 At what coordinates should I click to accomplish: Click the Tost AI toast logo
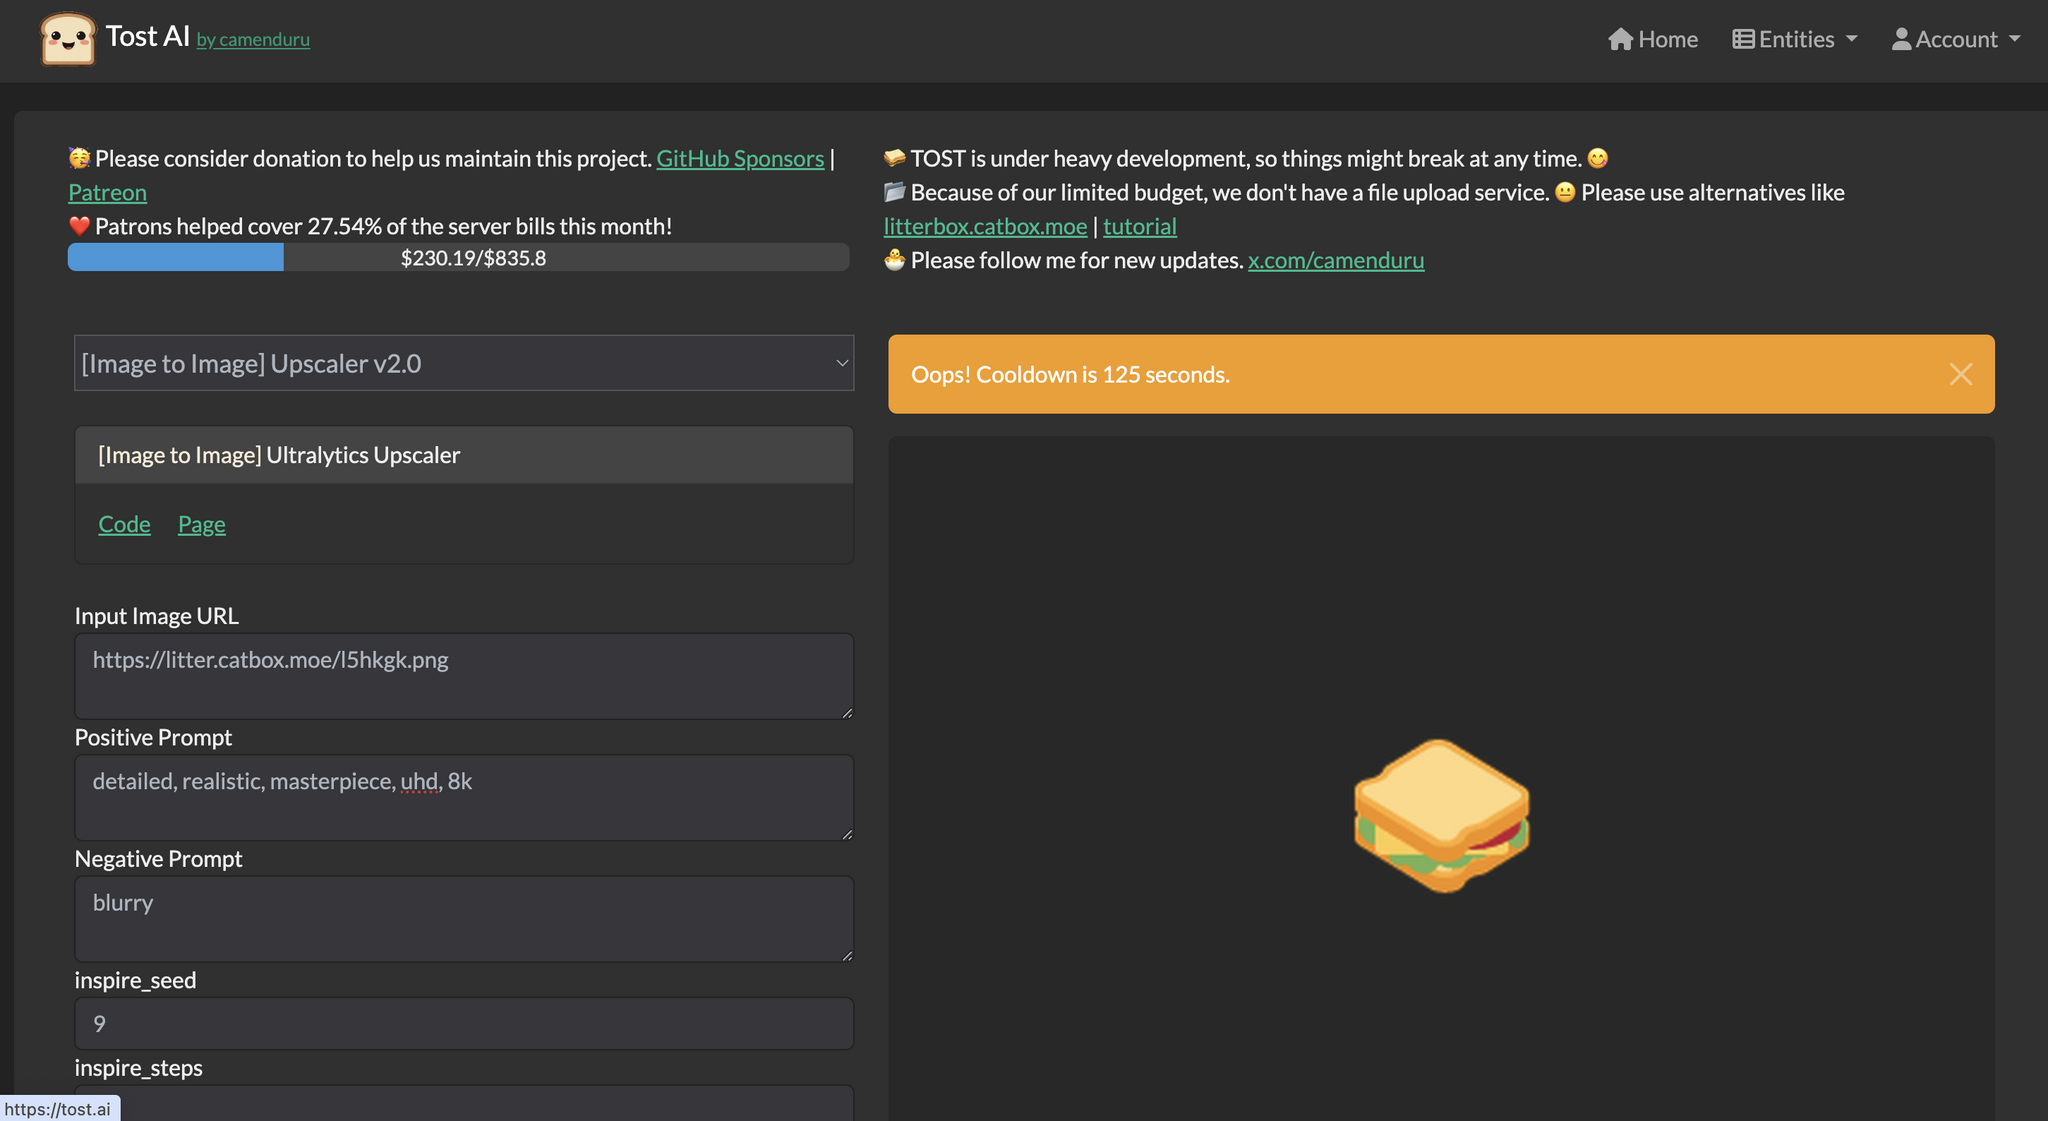click(67, 39)
